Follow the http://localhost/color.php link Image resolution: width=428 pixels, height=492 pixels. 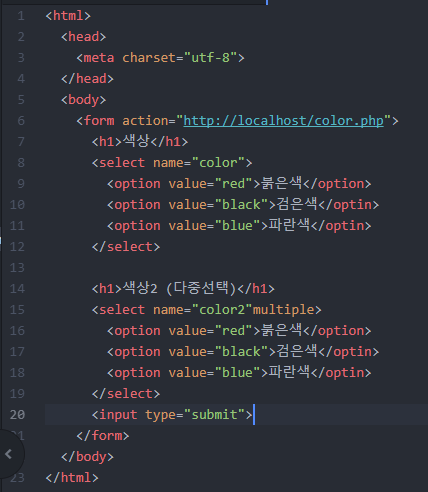point(283,121)
